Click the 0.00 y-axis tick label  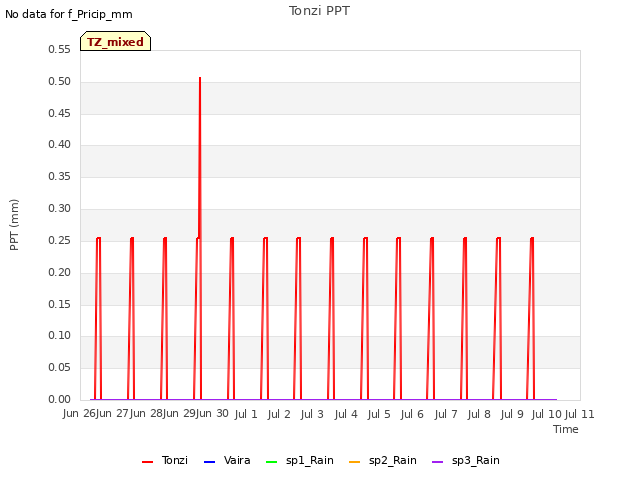(60, 399)
